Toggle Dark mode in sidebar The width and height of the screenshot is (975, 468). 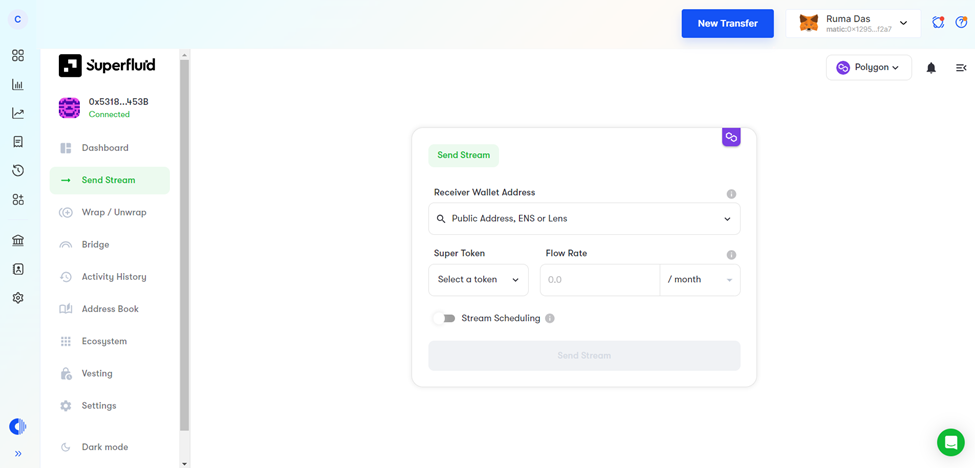click(104, 447)
